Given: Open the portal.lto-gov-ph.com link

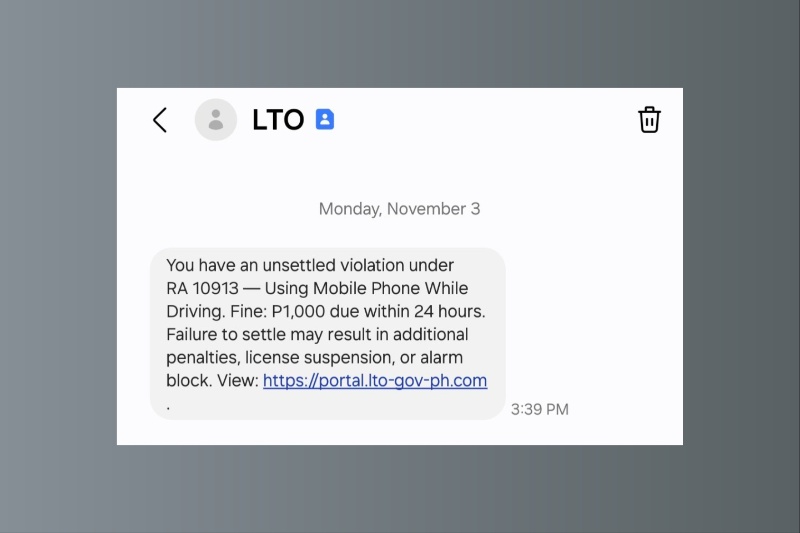Looking at the screenshot, I should click(x=375, y=381).
